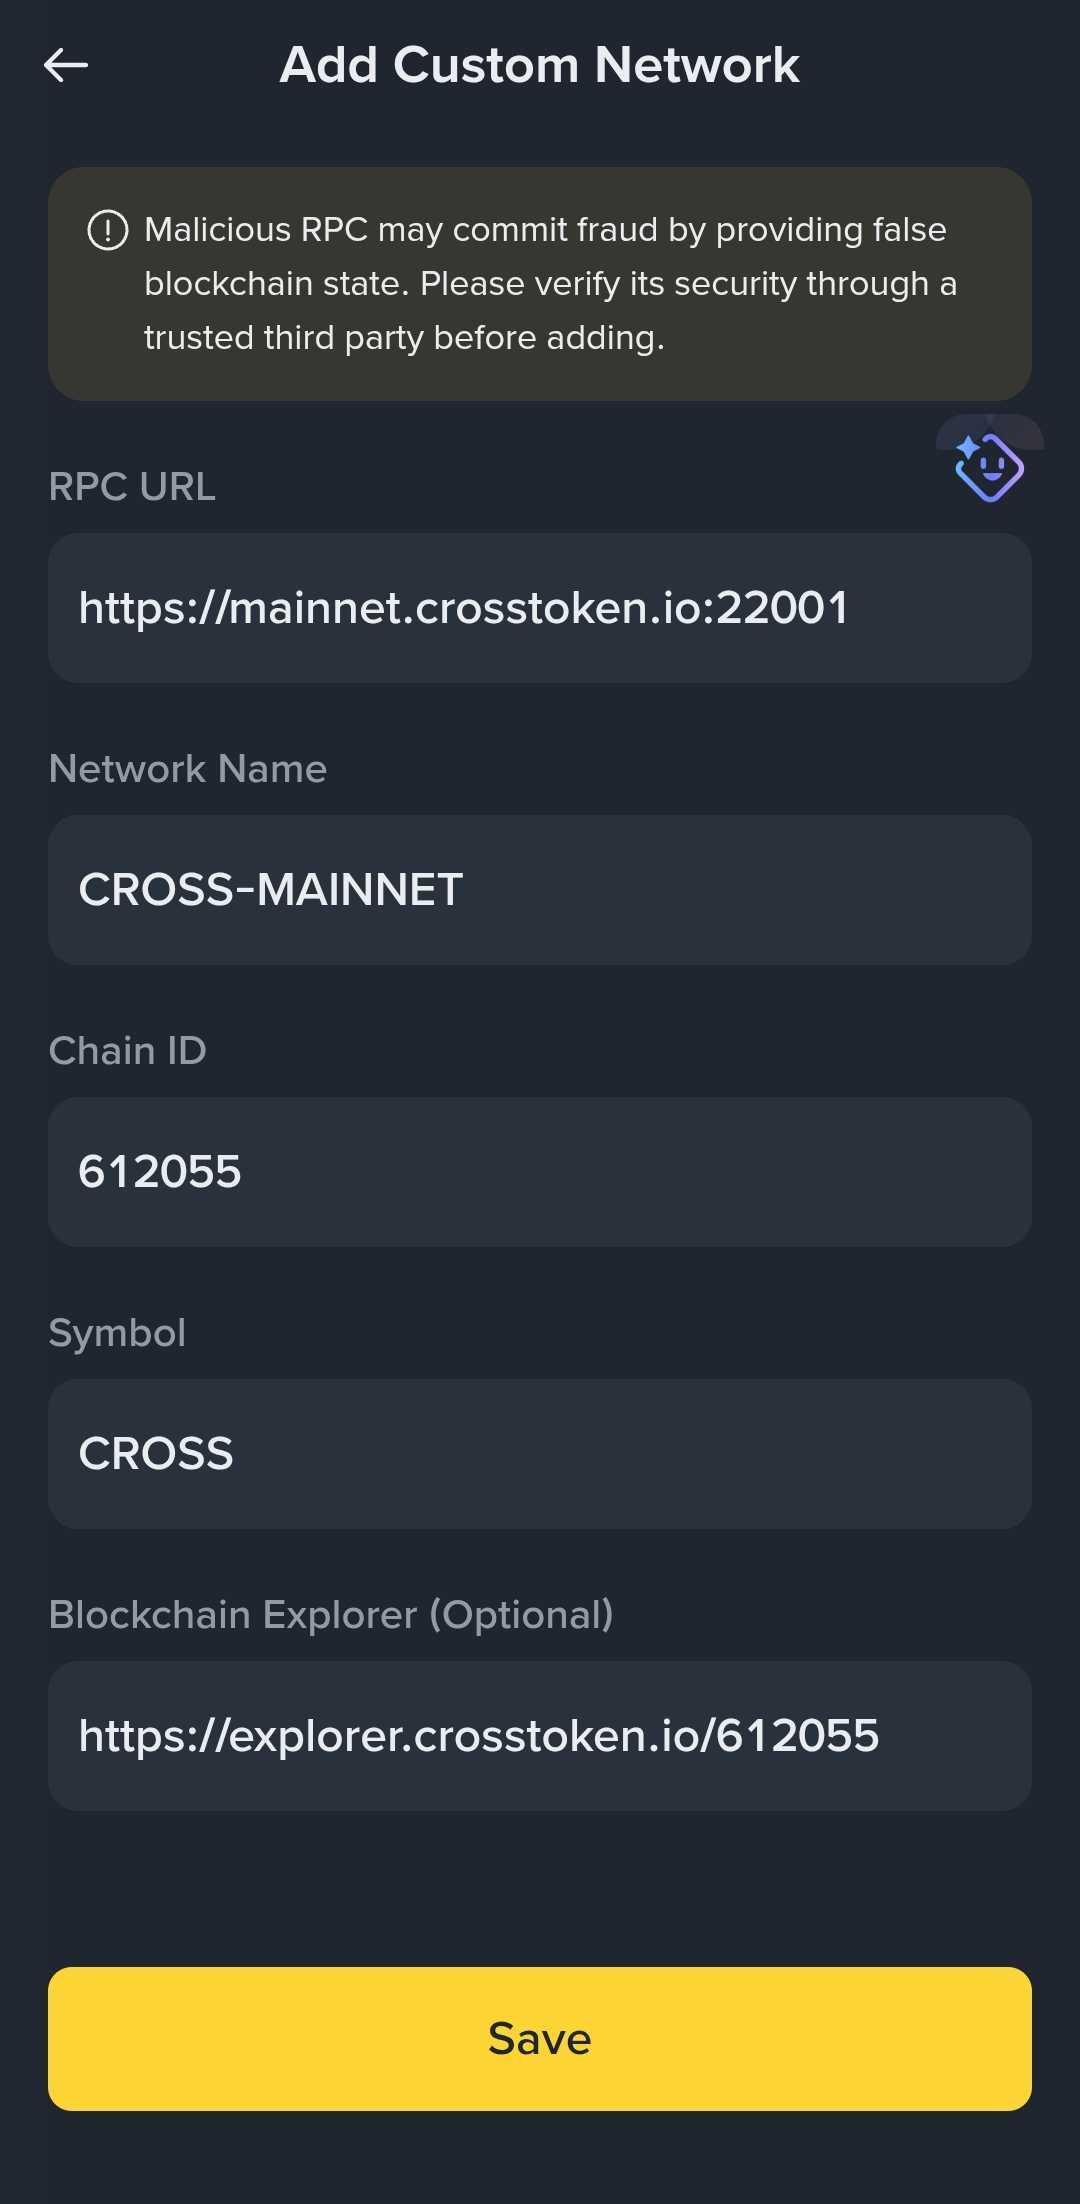Viewport: 1080px width, 2204px height.
Task: Tap the navigation arrow in the top left corner
Action: [x=66, y=66]
